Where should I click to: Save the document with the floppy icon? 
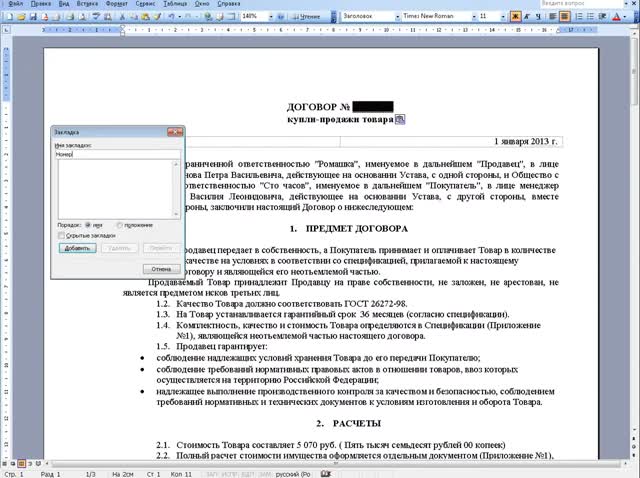point(33,17)
